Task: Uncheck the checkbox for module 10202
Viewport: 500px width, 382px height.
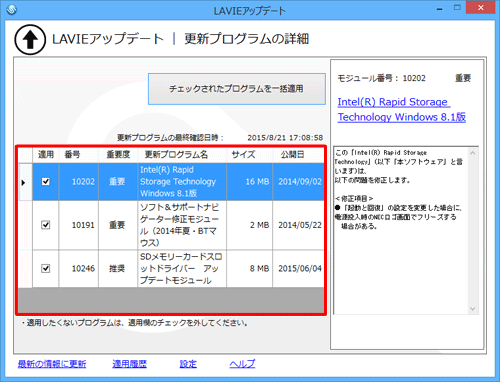Action: (46, 182)
